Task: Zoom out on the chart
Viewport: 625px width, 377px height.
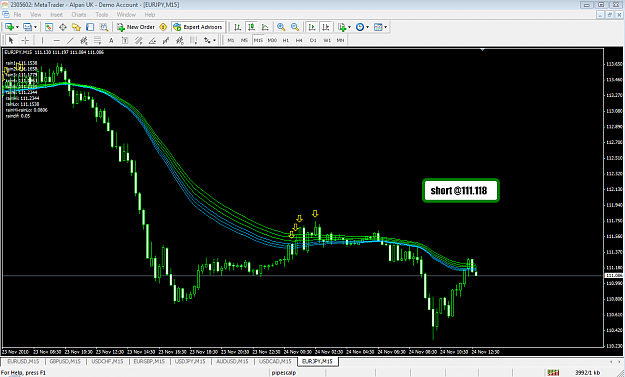Action: (x=295, y=27)
